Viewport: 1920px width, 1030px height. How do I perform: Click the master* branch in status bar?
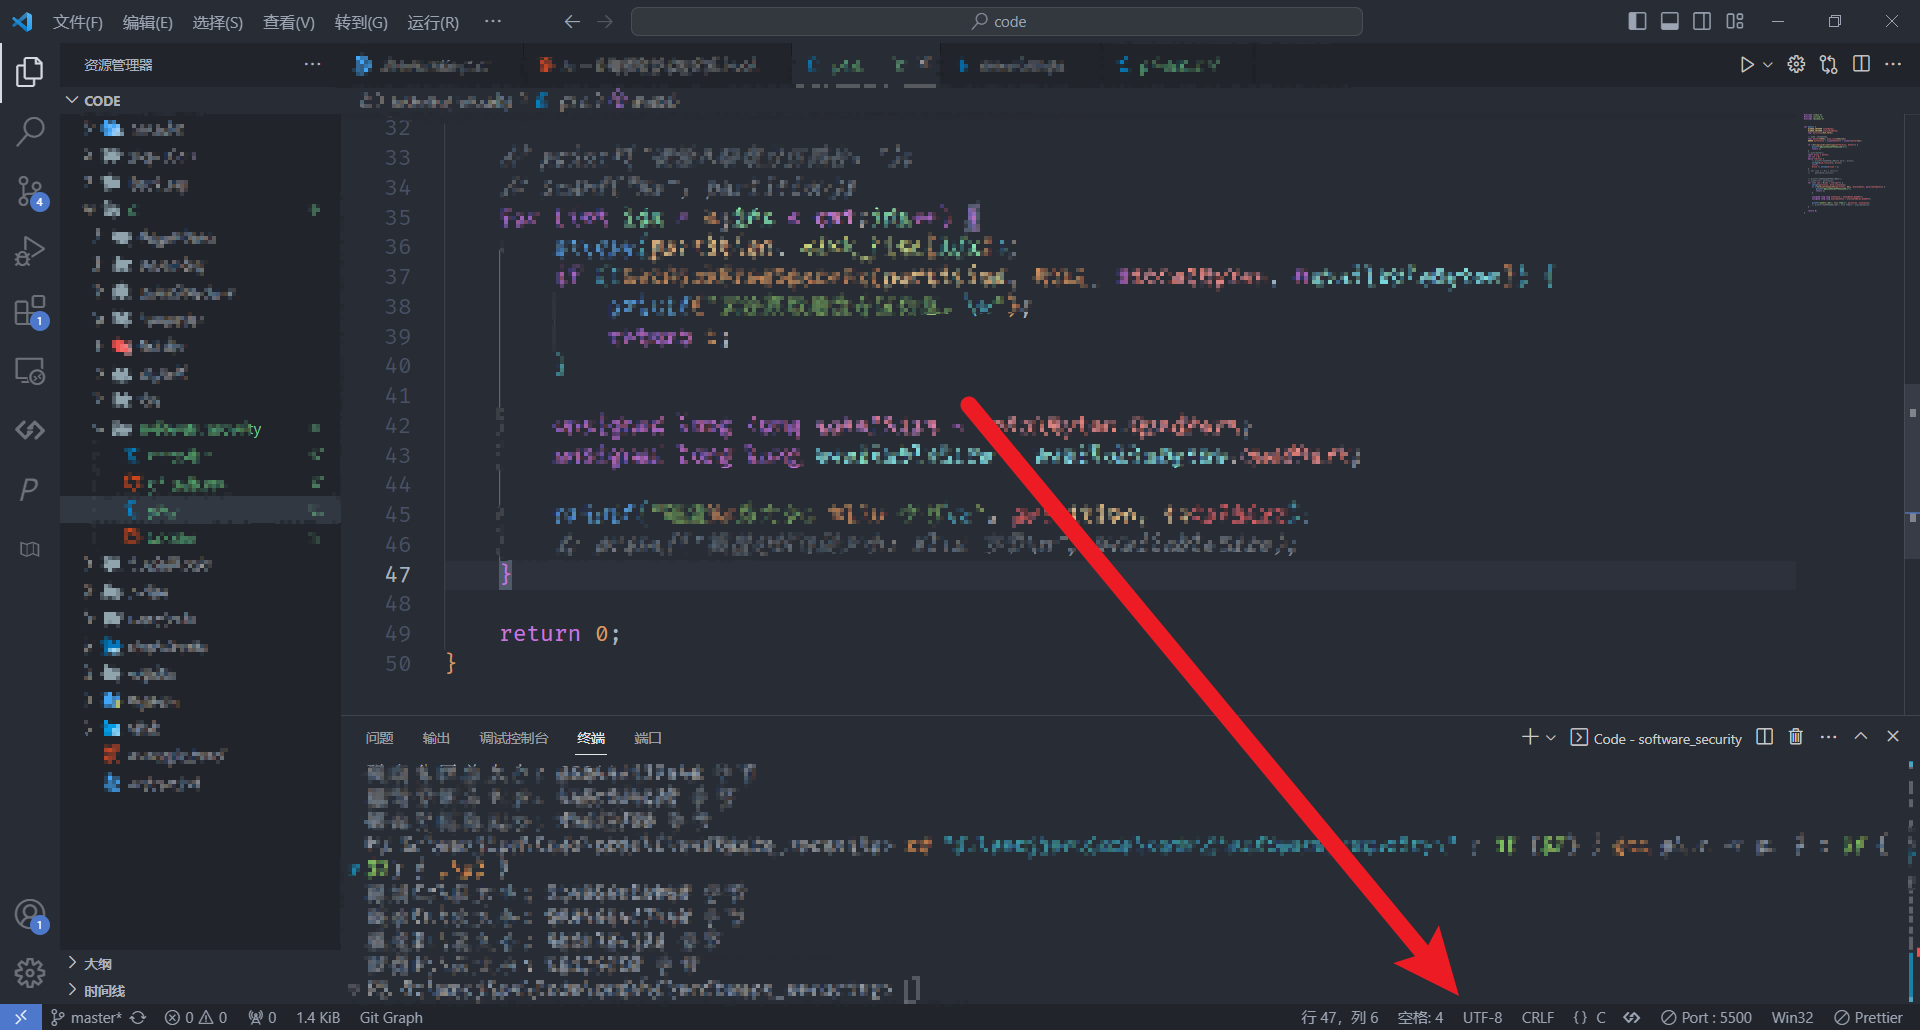(86, 1017)
